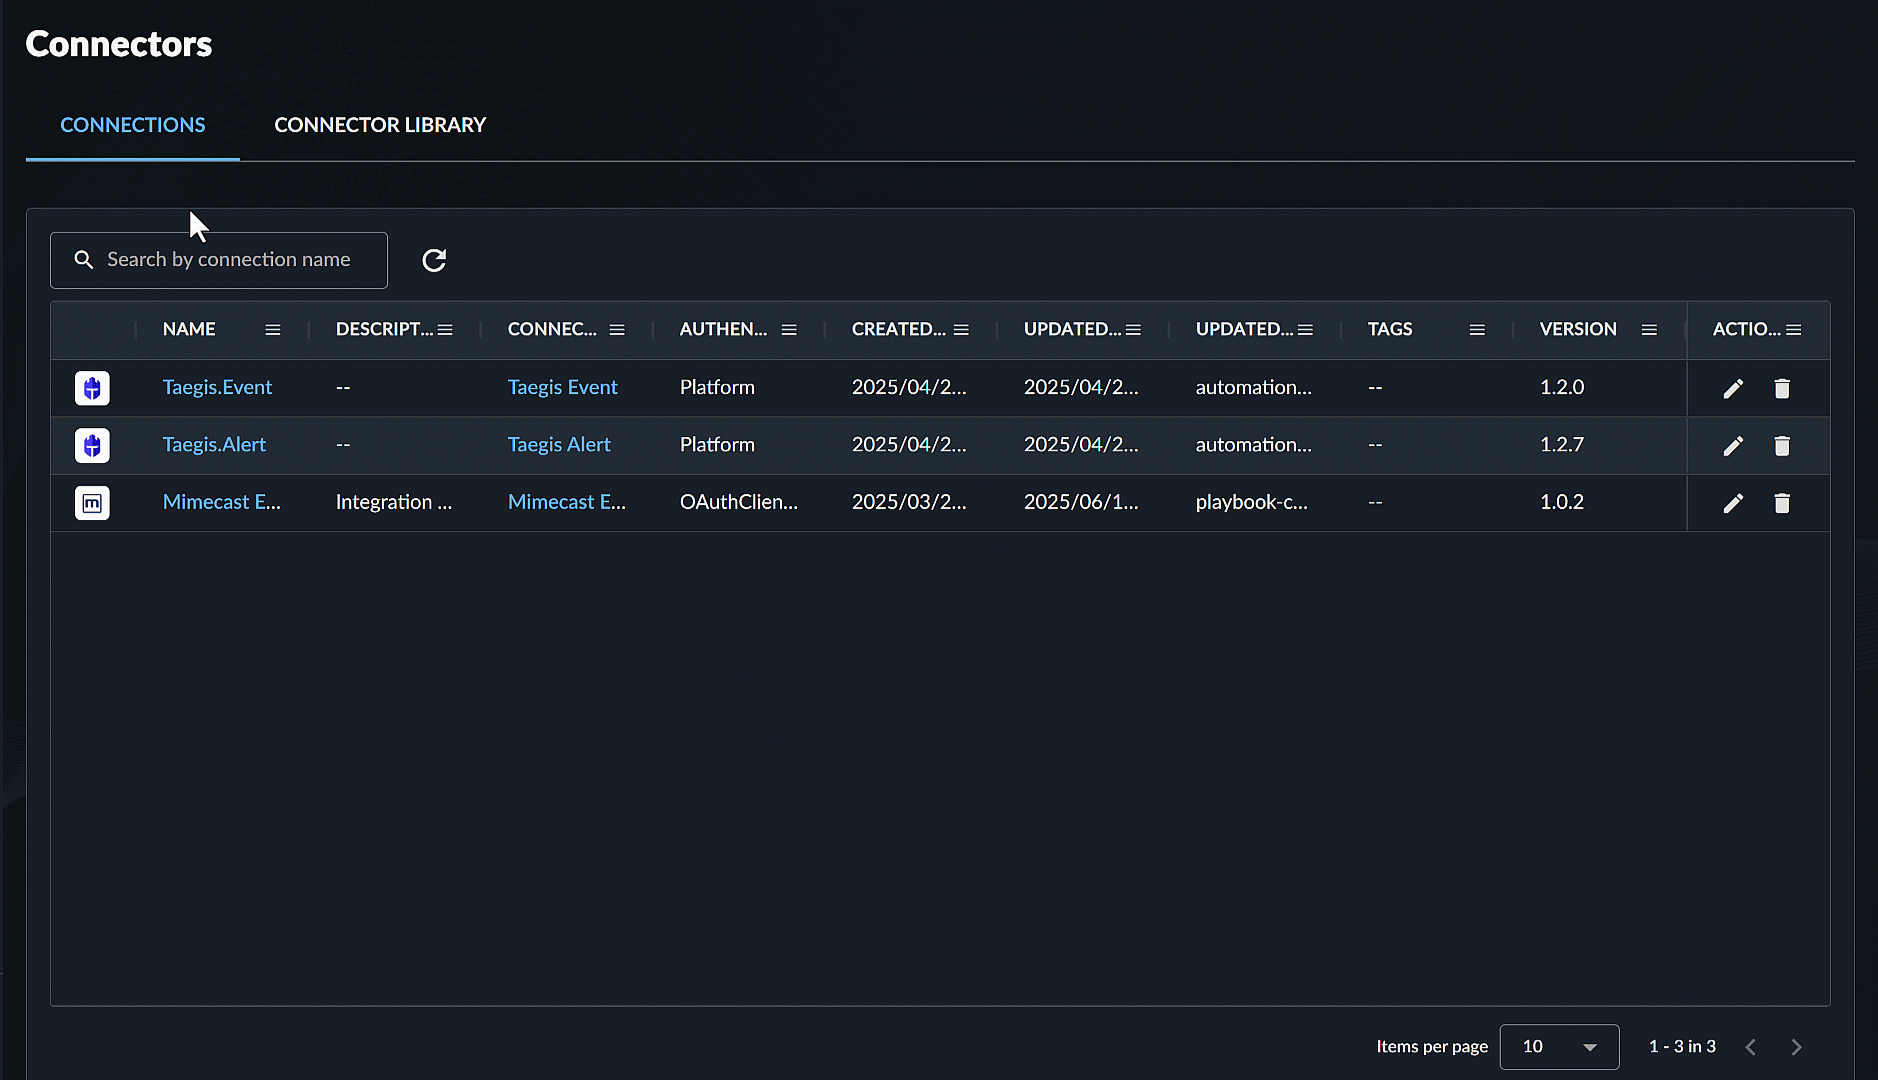
Task: Open the AUTHEN... column menu
Action: click(x=789, y=330)
